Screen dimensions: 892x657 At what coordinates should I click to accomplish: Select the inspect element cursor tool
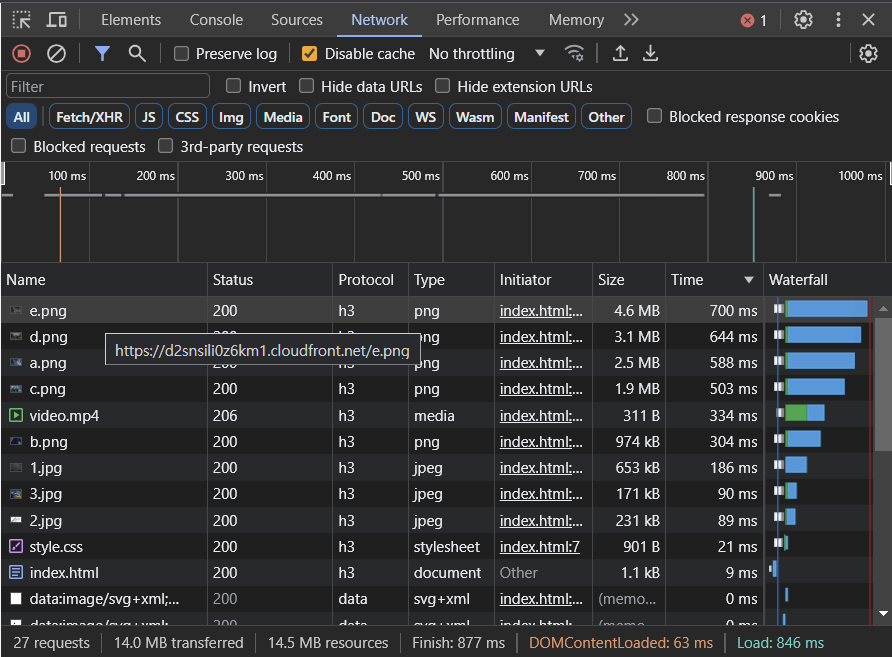point(20,19)
